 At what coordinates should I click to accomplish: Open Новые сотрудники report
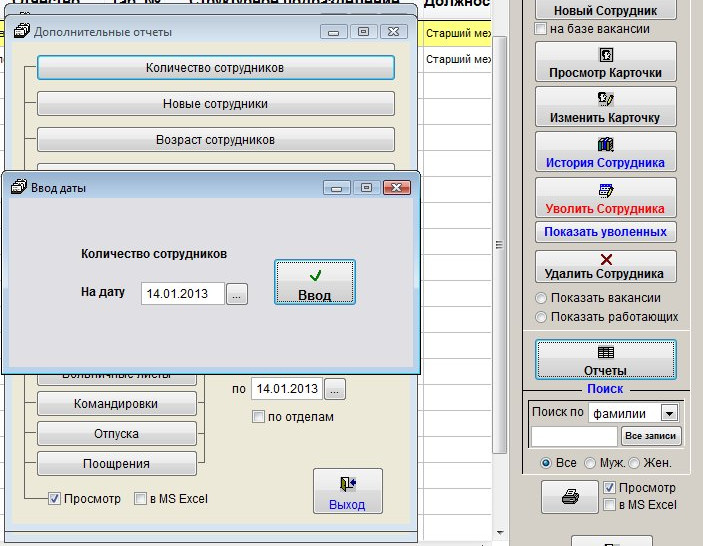coord(216,104)
